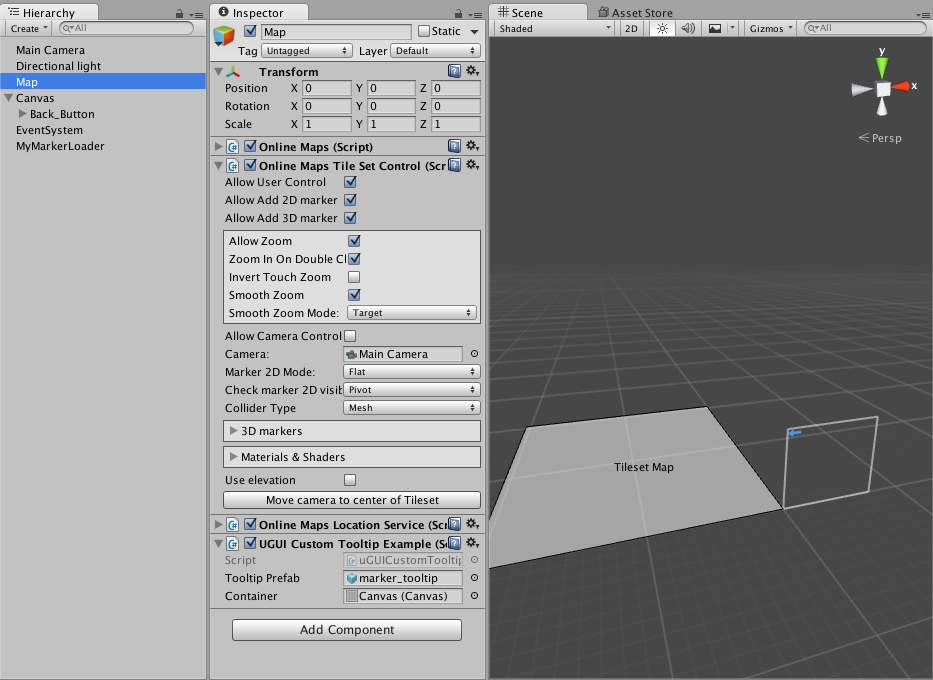Viewport: 933px width, 680px height.
Task: Toggle Zoom In On Double Click checkbox
Action: point(354,259)
